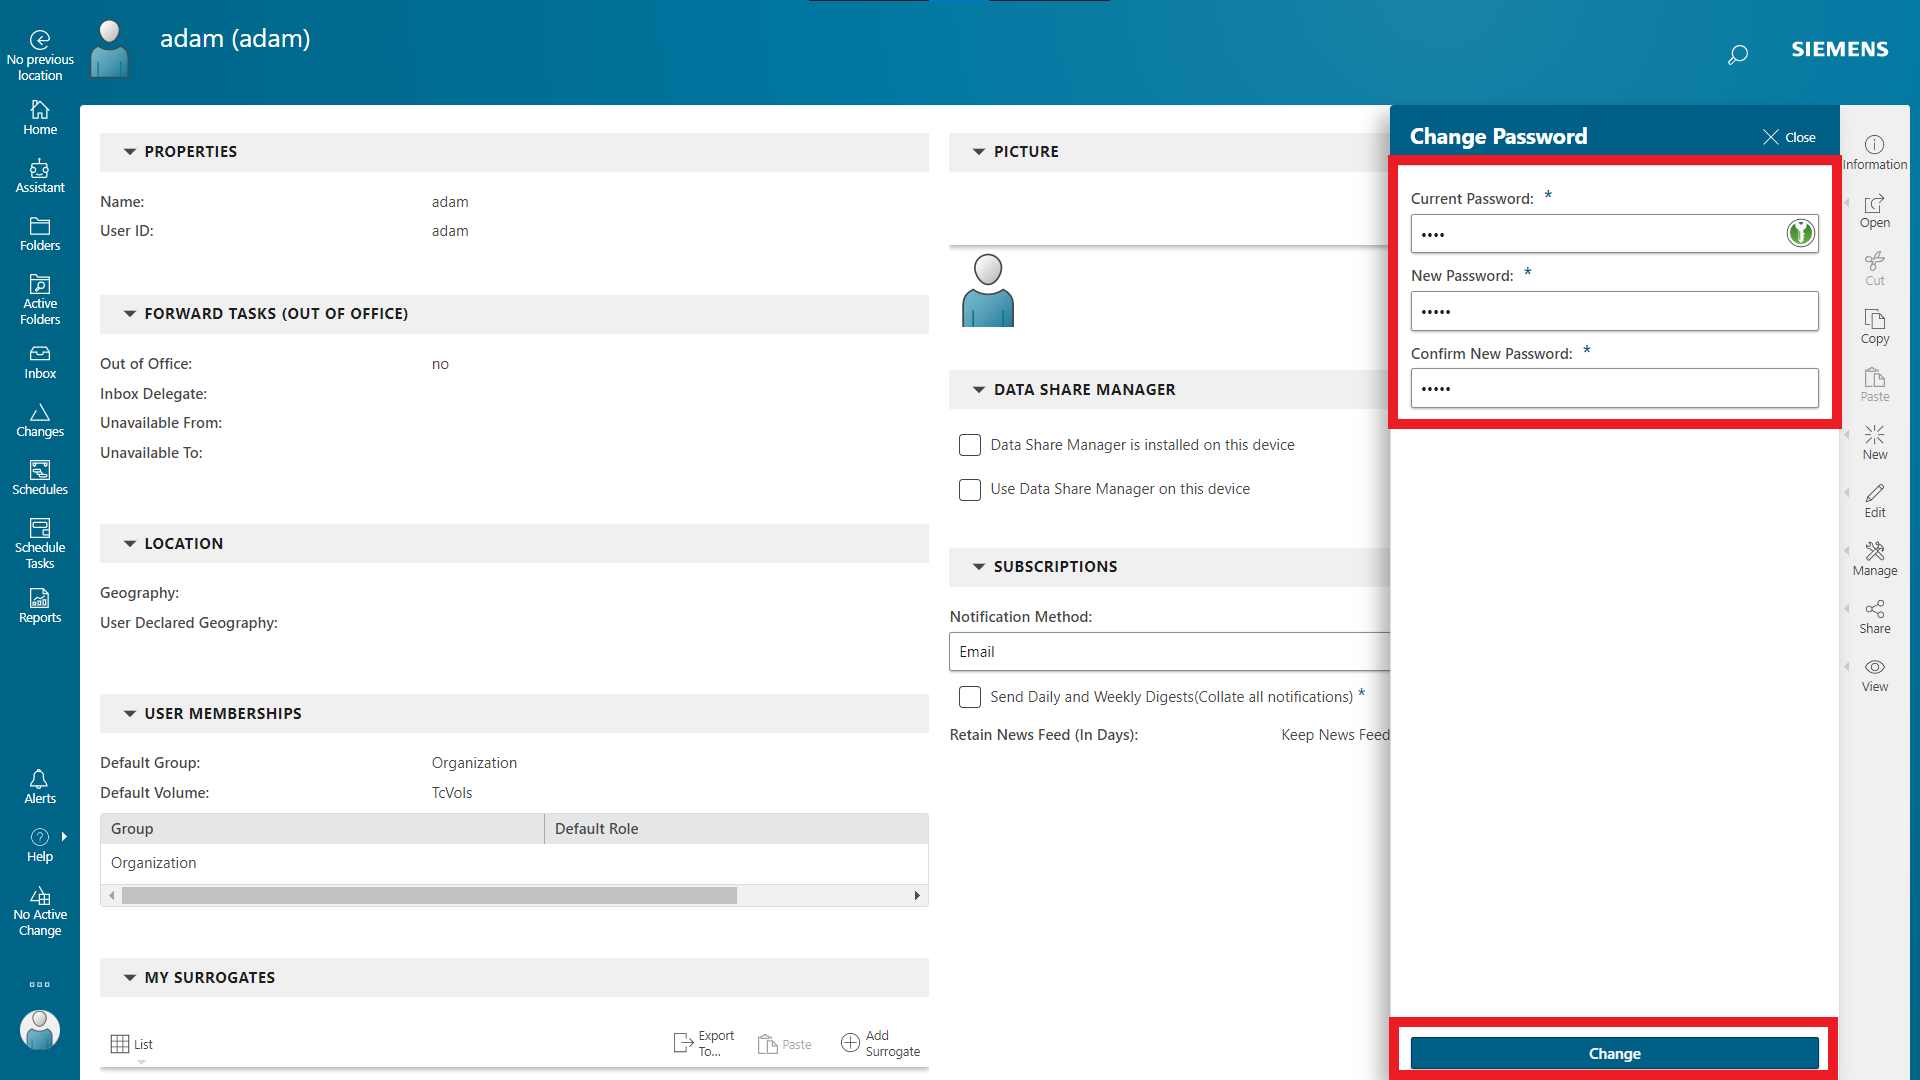The image size is (1920, 1080).
Task: Open the View command group
Action: tap(1875, 675)
